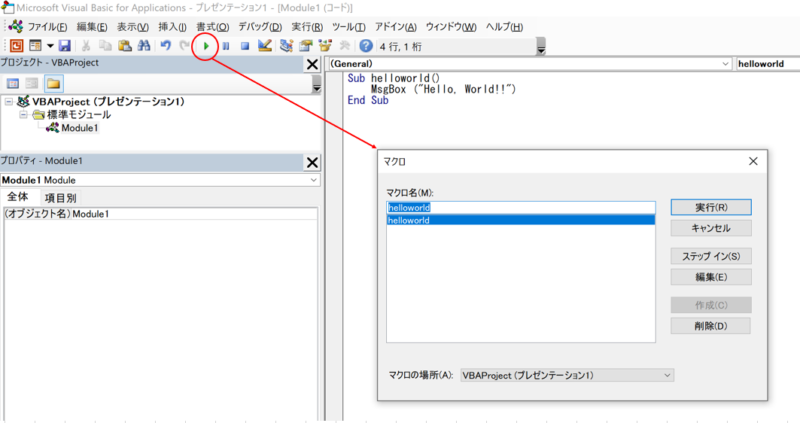Save the project with the floppy icon
800x423 pixels.
[x=64, y=46]
